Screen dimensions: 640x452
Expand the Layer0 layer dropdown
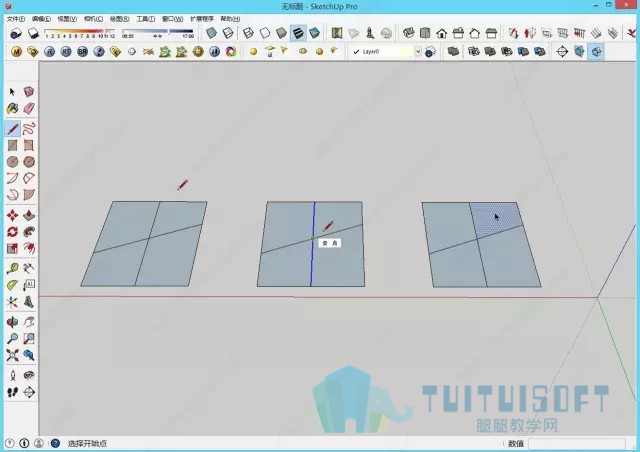click(x=418, y=51)
